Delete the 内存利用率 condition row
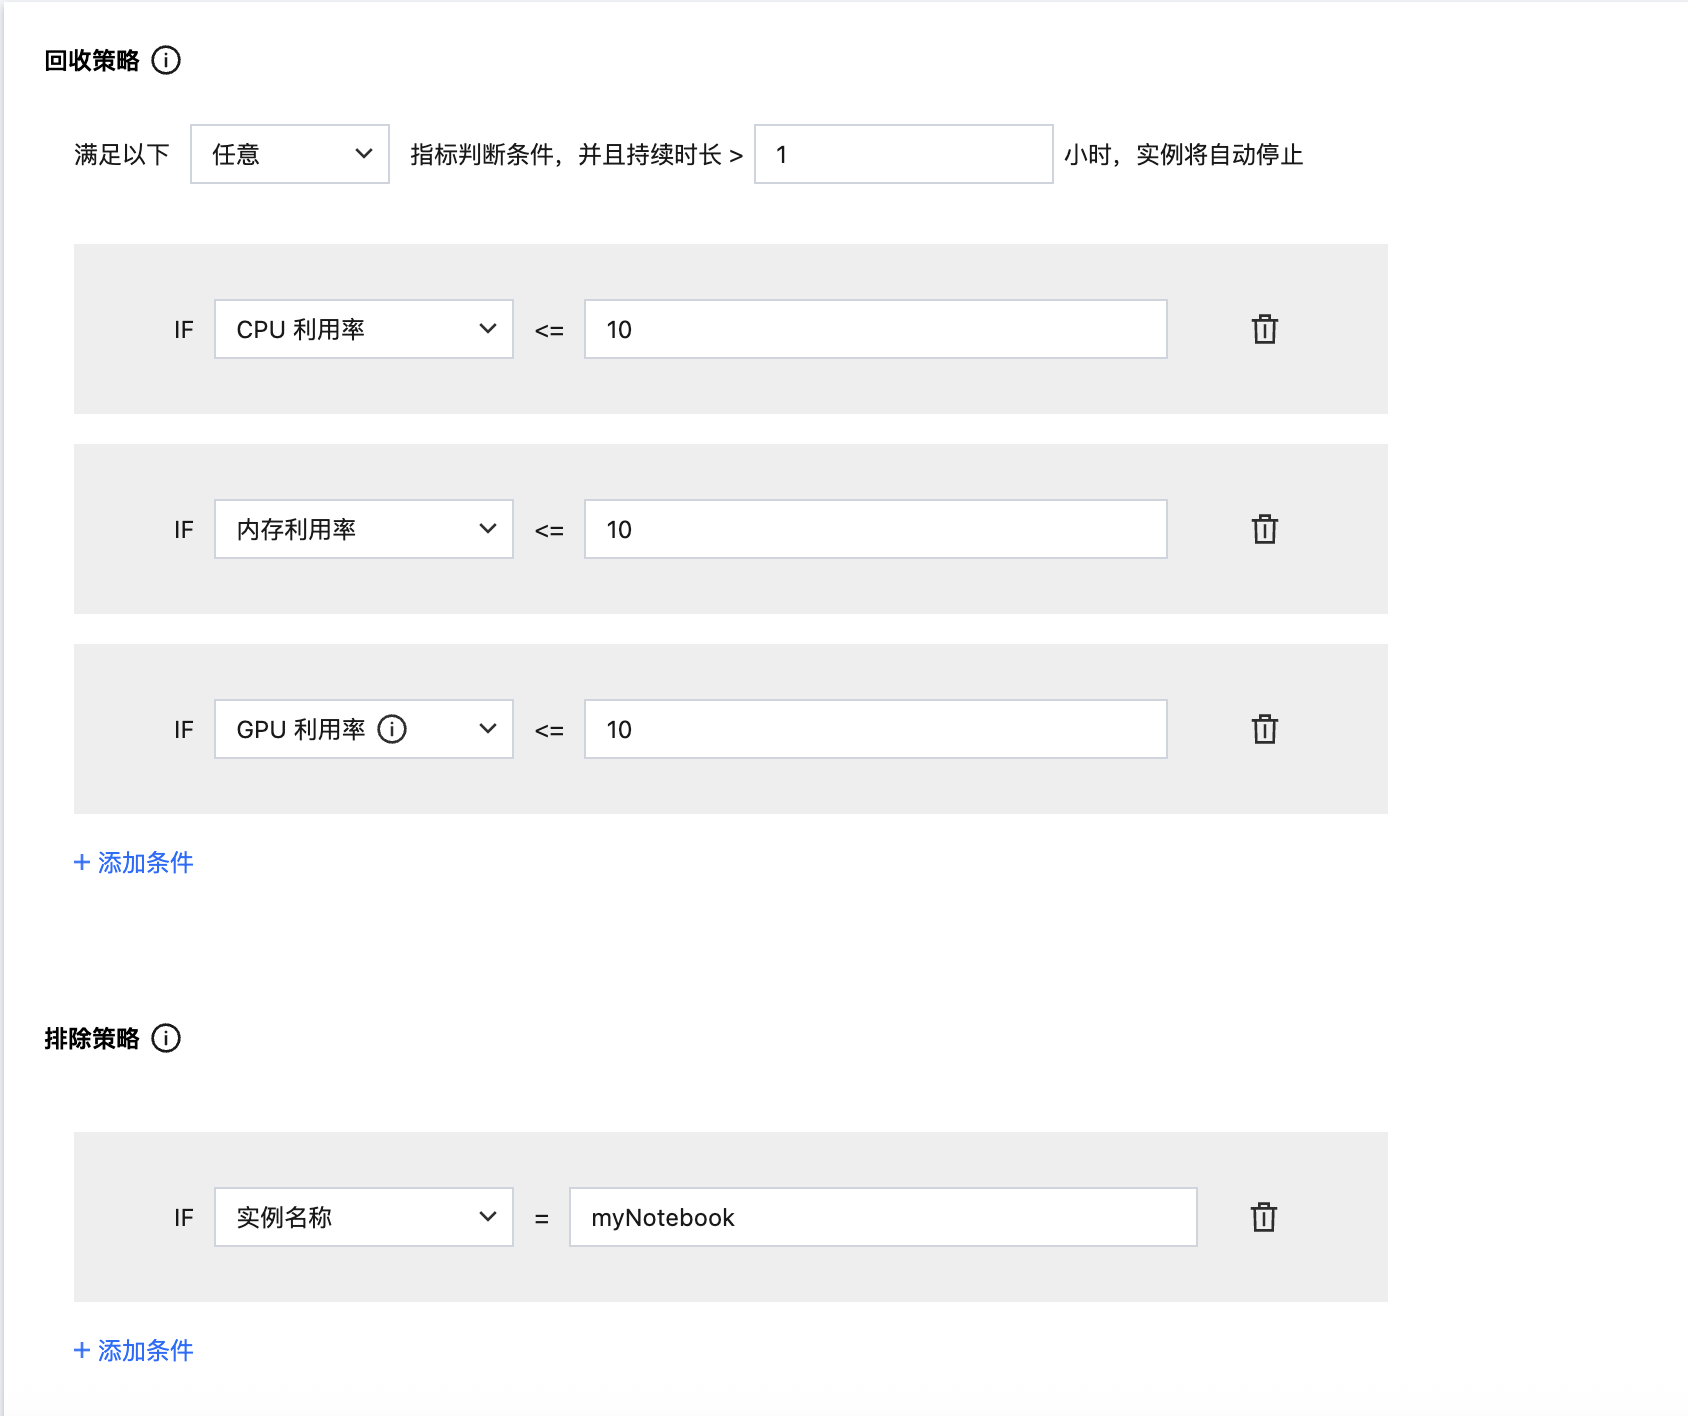The image size is (1688, 1416). tap(1264, 529)
